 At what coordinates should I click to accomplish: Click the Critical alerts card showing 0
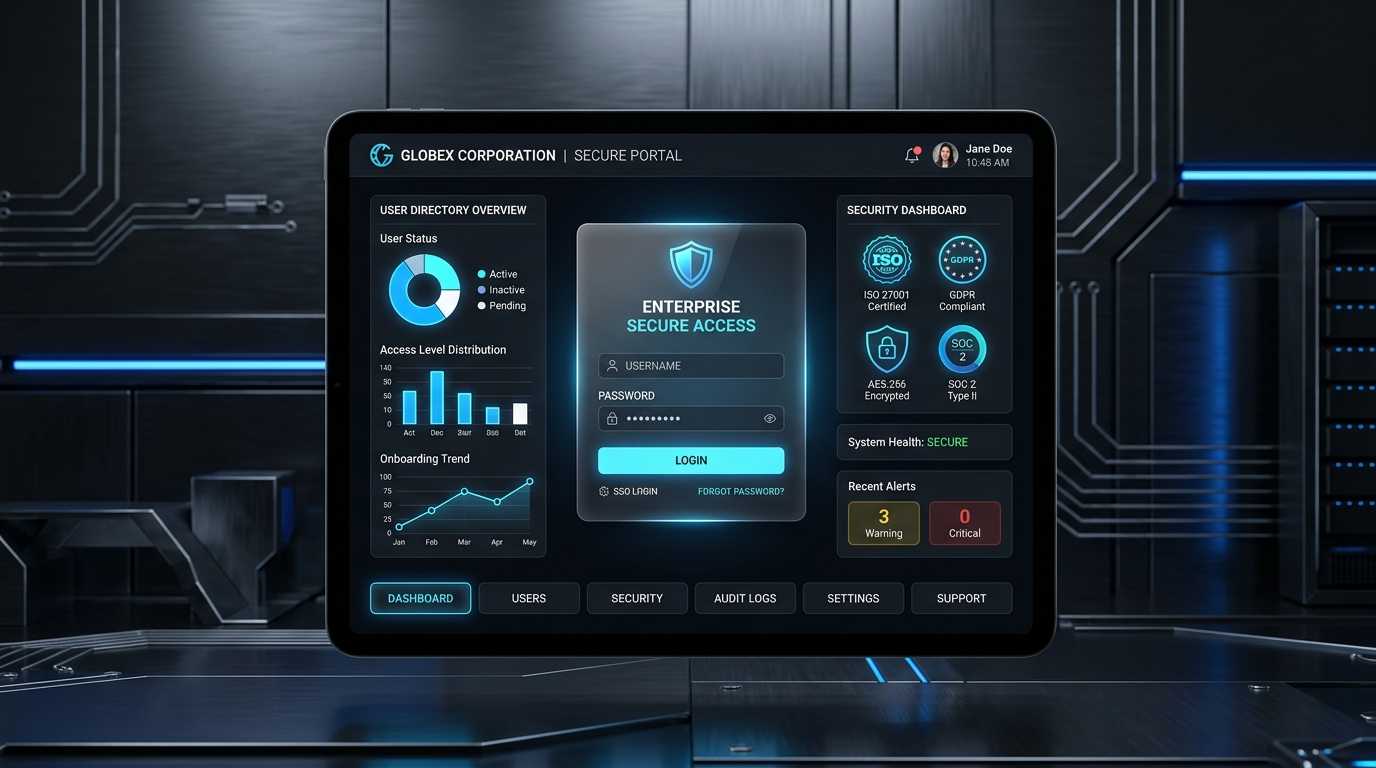point(965,523)
